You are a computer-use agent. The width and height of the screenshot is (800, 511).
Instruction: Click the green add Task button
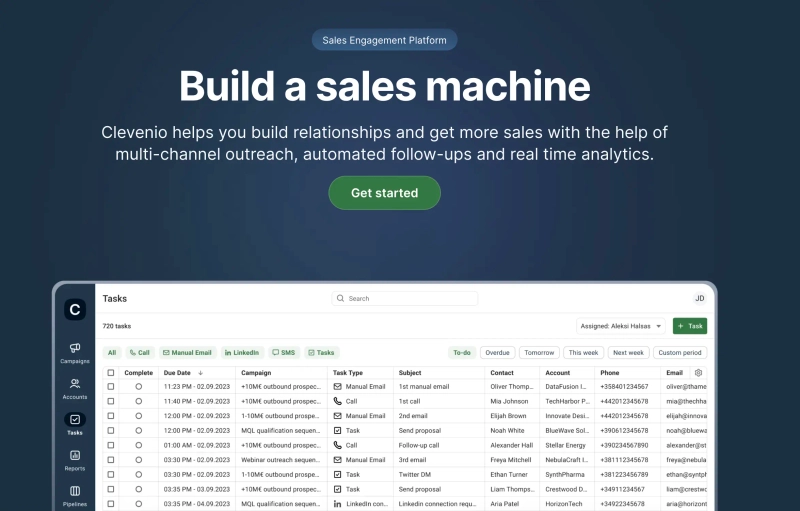(x=689, y=326)
